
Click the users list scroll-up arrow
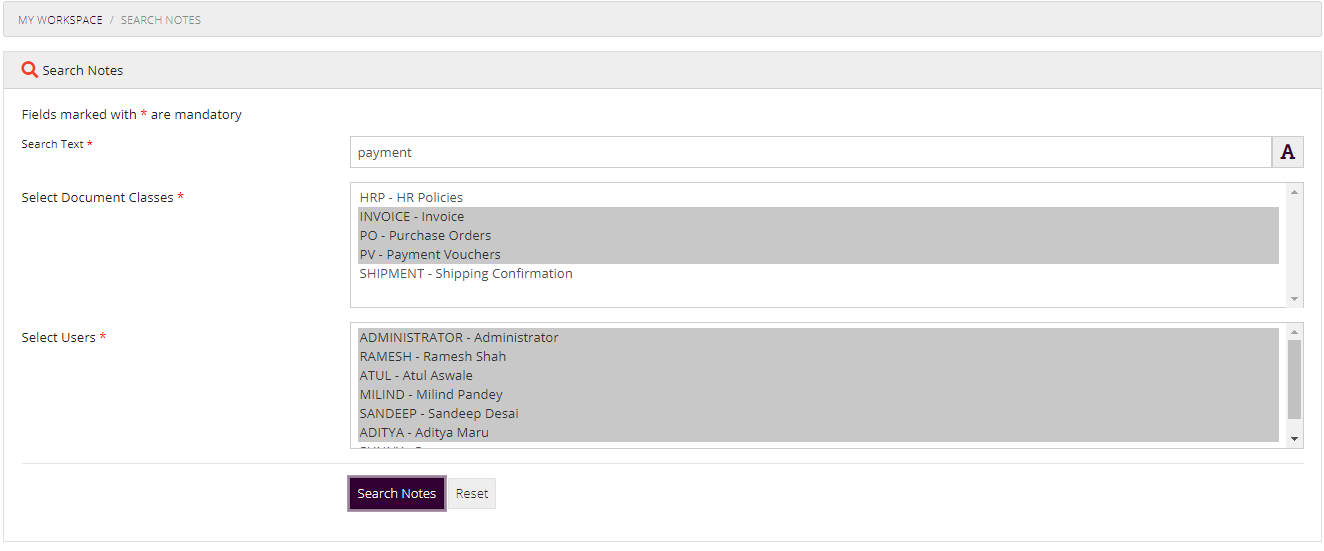coord(1295,331)
